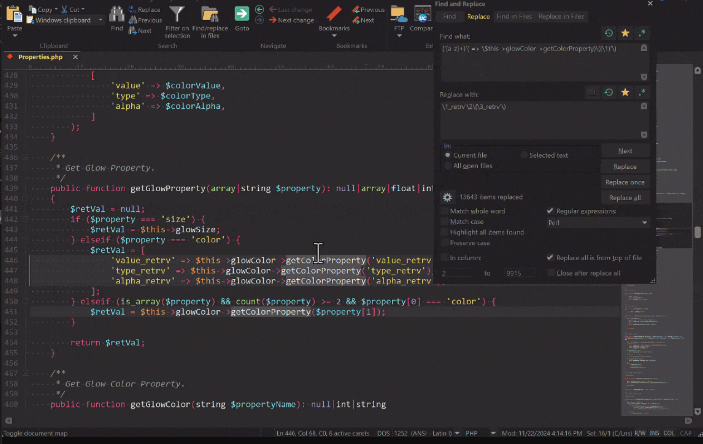The image size is (703, 444).
Task: Enable Match whole word checkbox
Action: pos(445,211)
